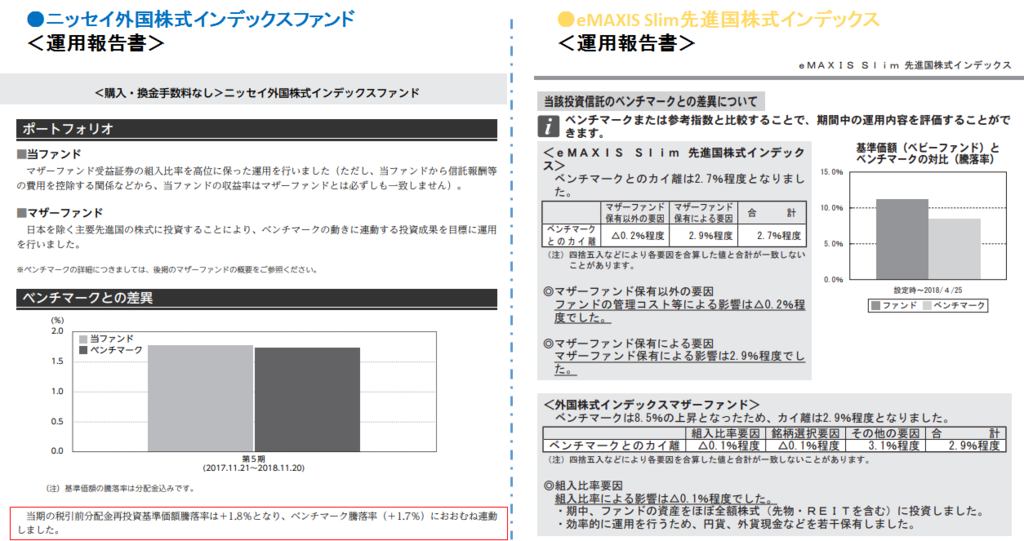Click the note 基準価額の騰落率は分配金込みです
The image size is (1024, 541).
point(120,488)
